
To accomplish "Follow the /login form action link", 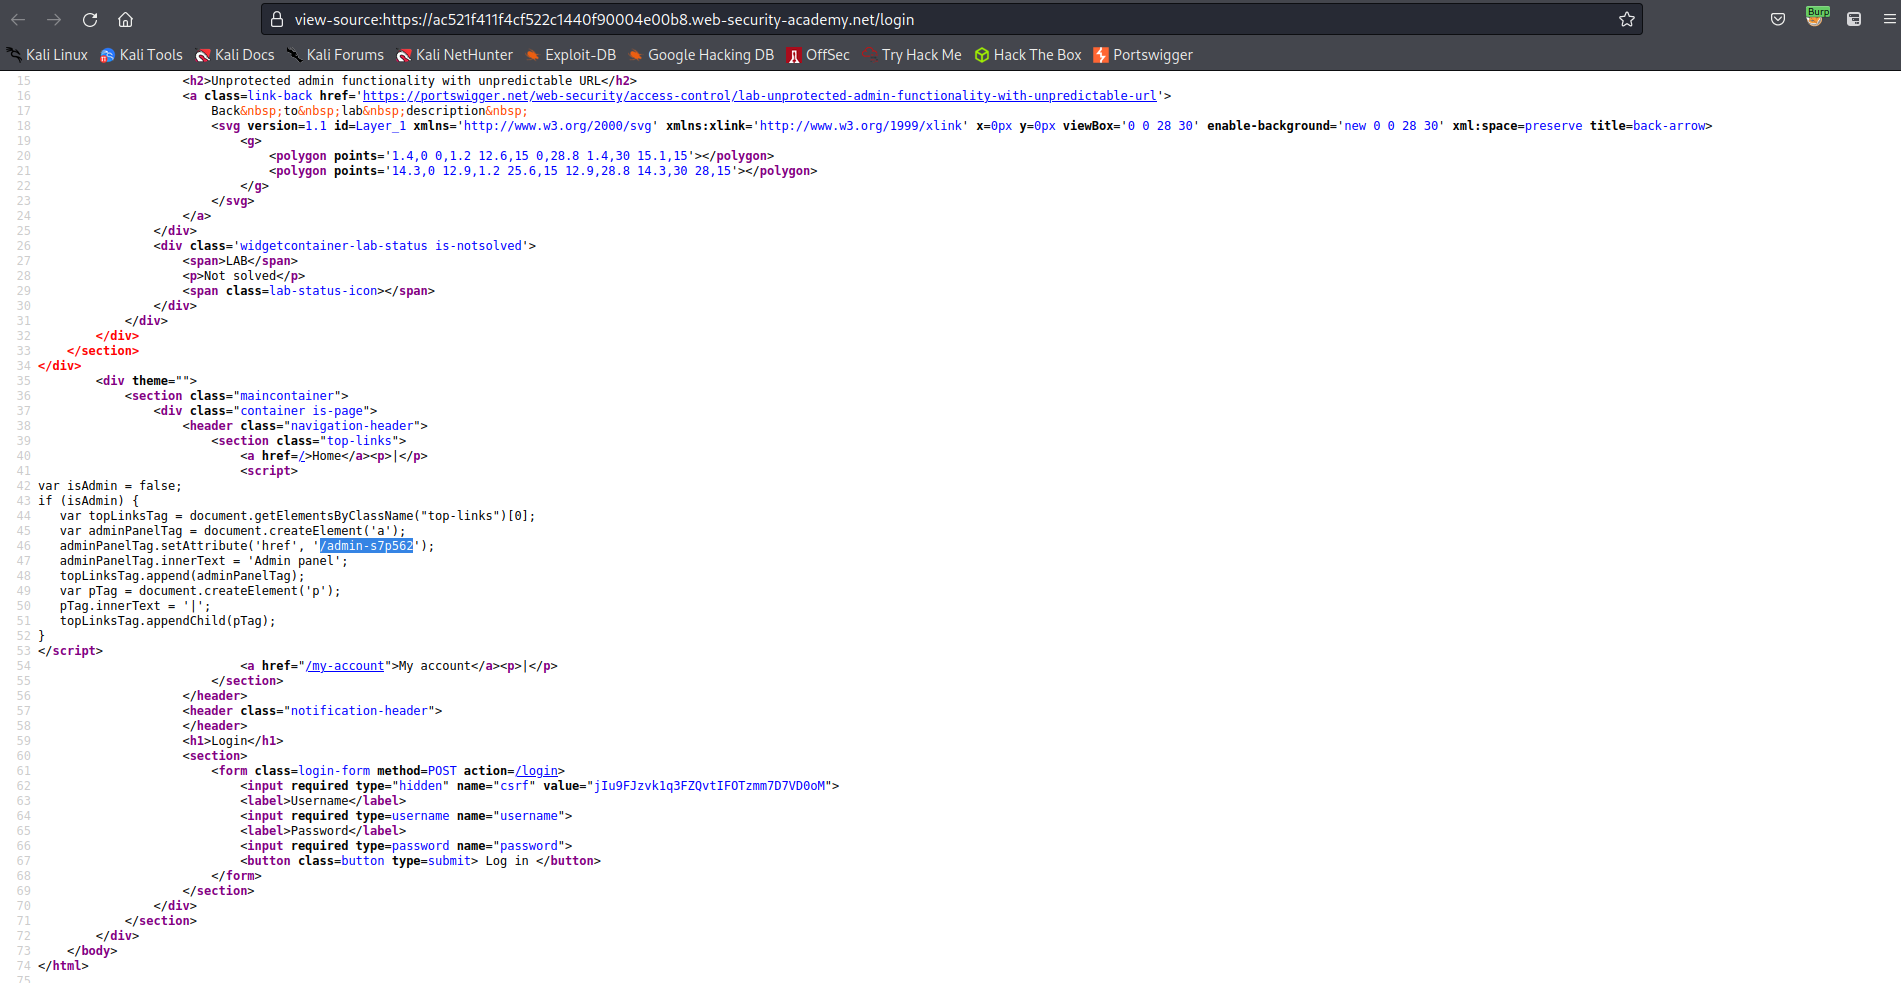I will click(x=537, y=771).
